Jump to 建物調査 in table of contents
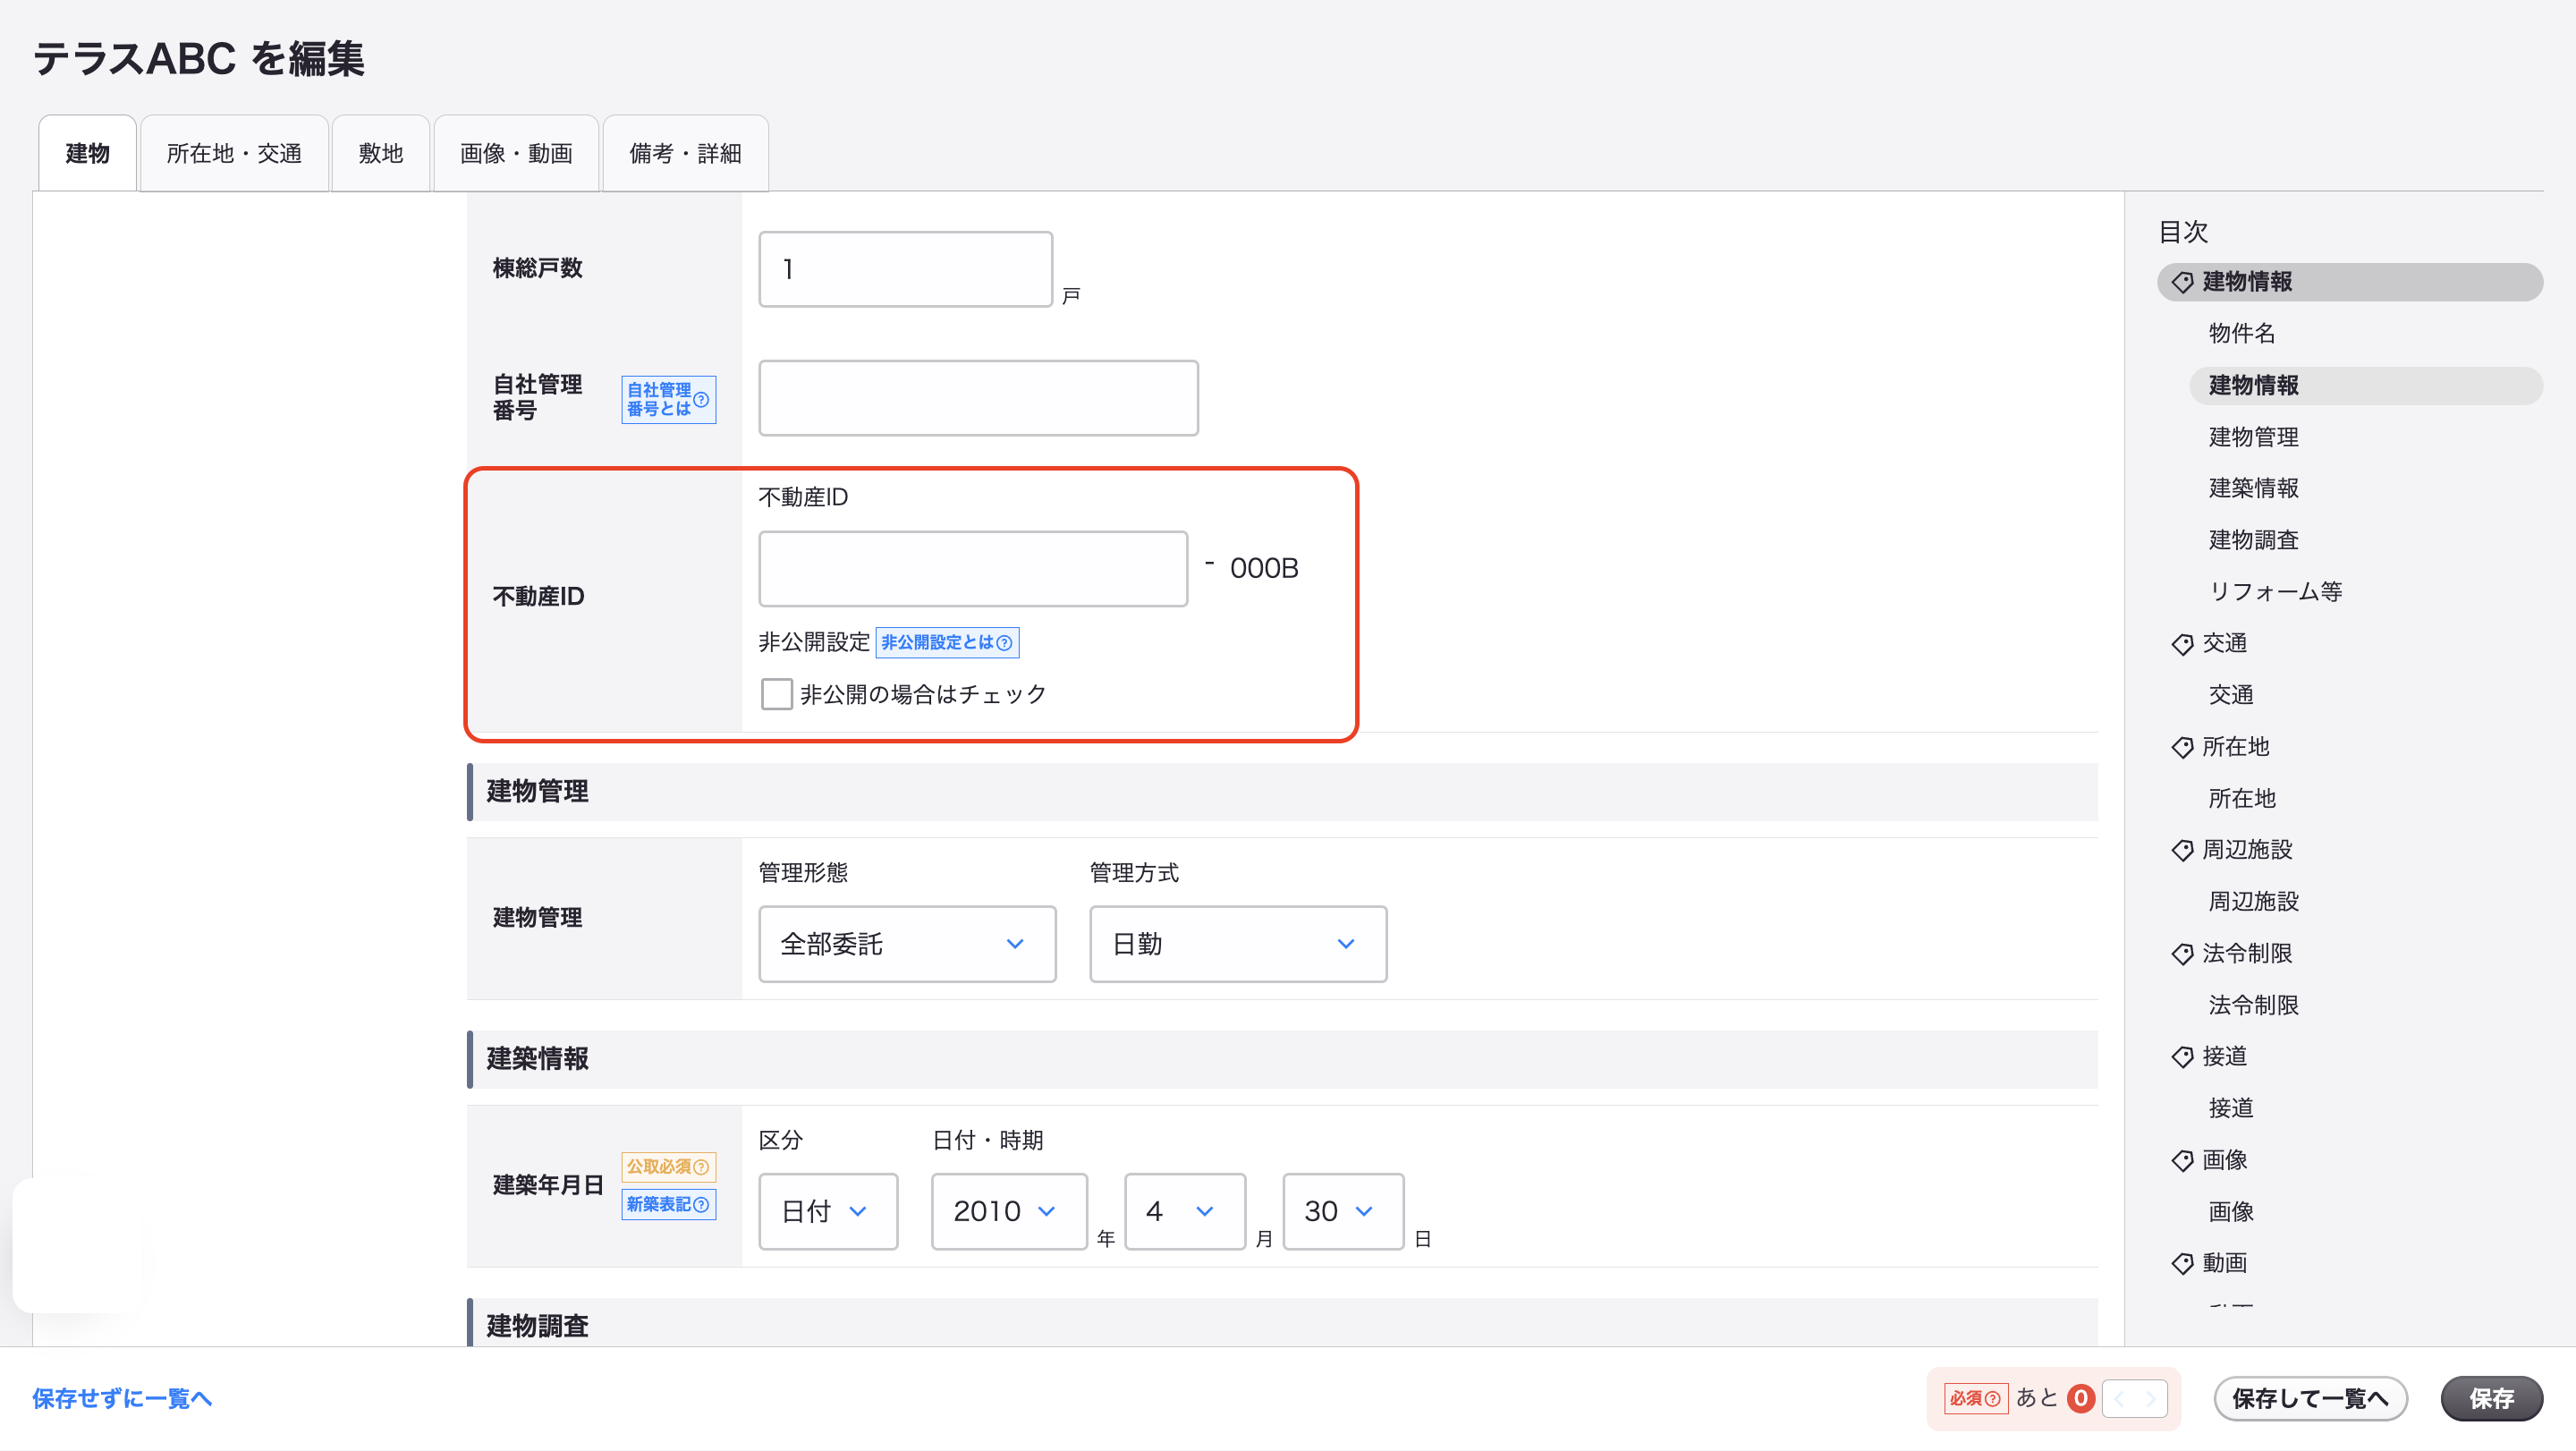Image resolution: width=2576 pixels, height=1451 pixels. (x=2253, y=540)
